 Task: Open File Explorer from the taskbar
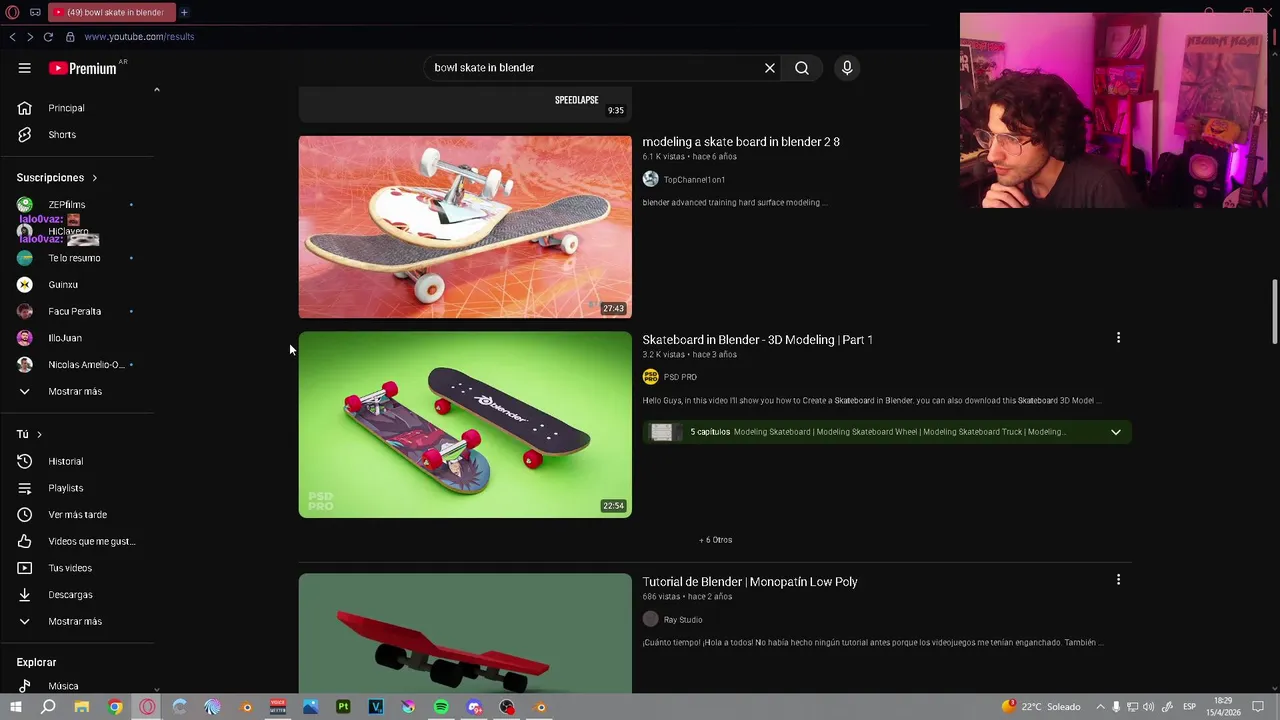82,707
